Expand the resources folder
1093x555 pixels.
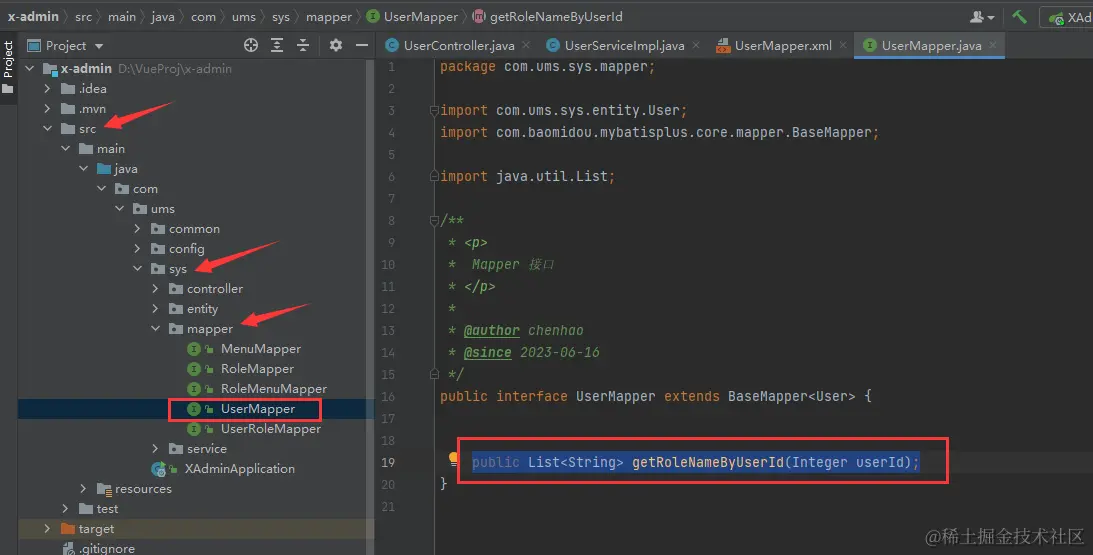point(84,489)
